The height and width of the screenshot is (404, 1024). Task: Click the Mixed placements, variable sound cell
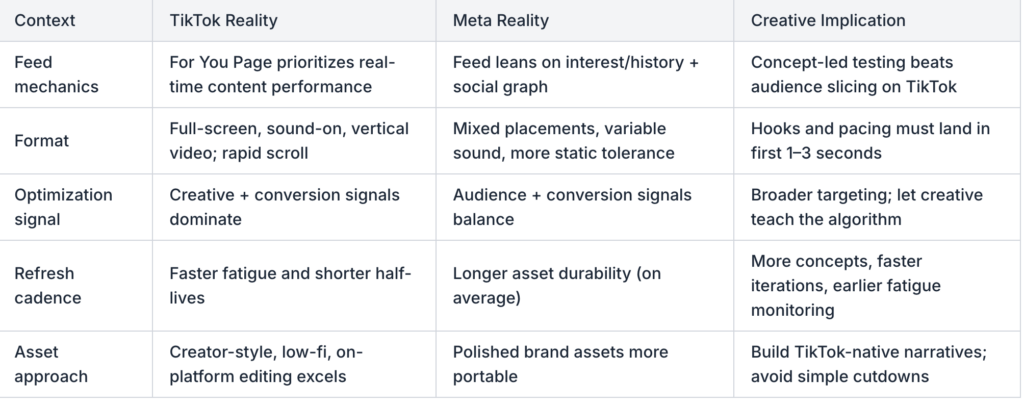(584, 140)
